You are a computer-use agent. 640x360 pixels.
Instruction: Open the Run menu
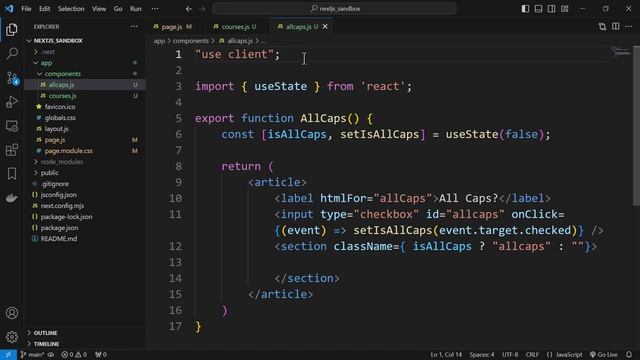(136, 9)
